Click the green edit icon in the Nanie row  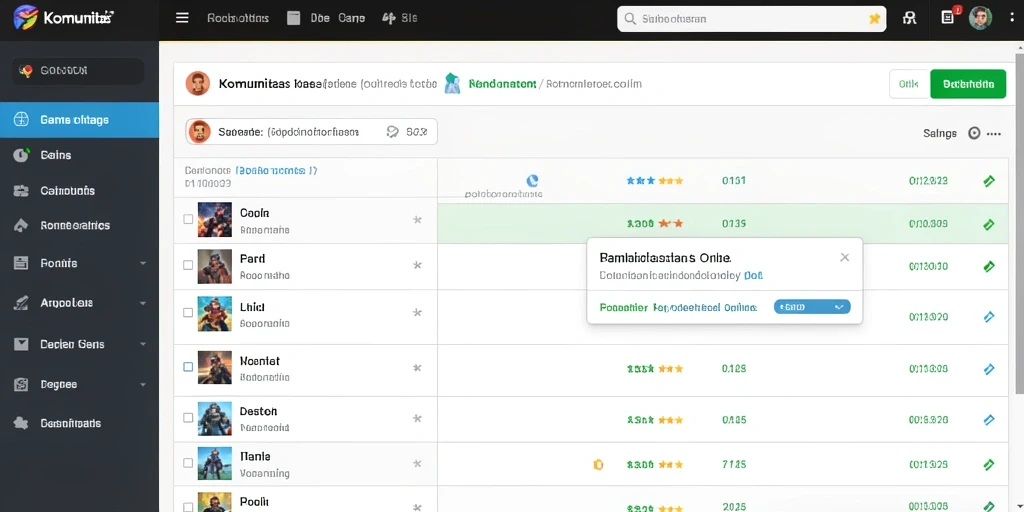pos(989,464)
